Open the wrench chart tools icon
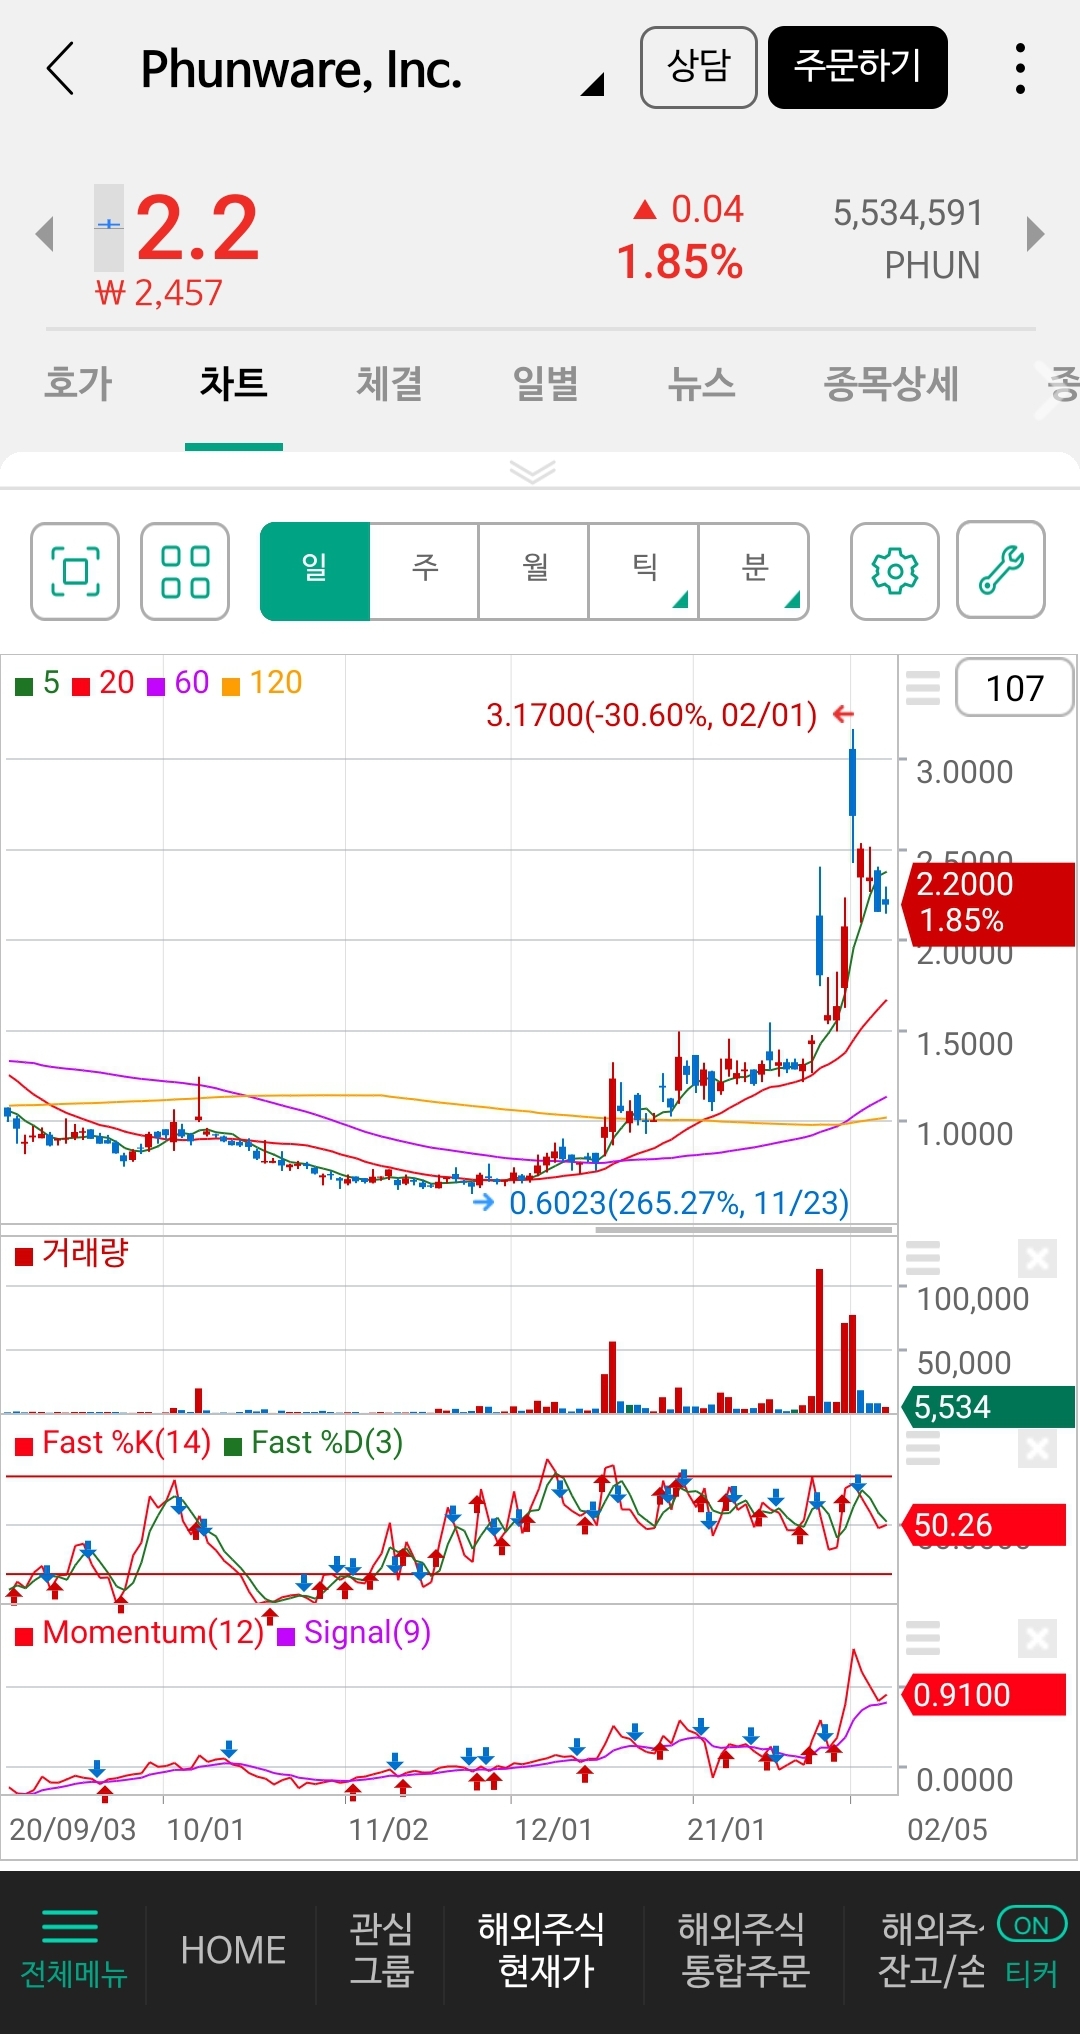This screenshot has width=1080, height=2034. [1001, 571]
